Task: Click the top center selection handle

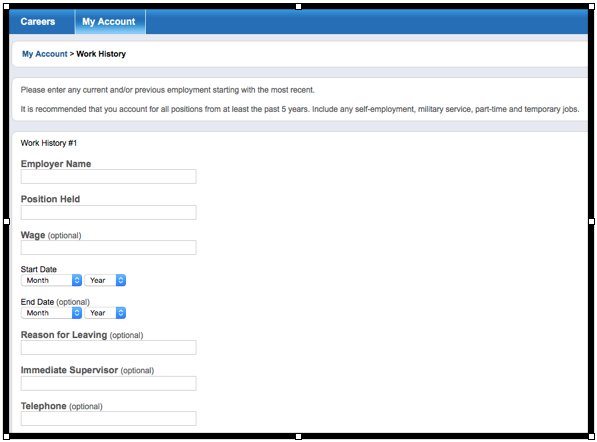Action: pos(298,6)
